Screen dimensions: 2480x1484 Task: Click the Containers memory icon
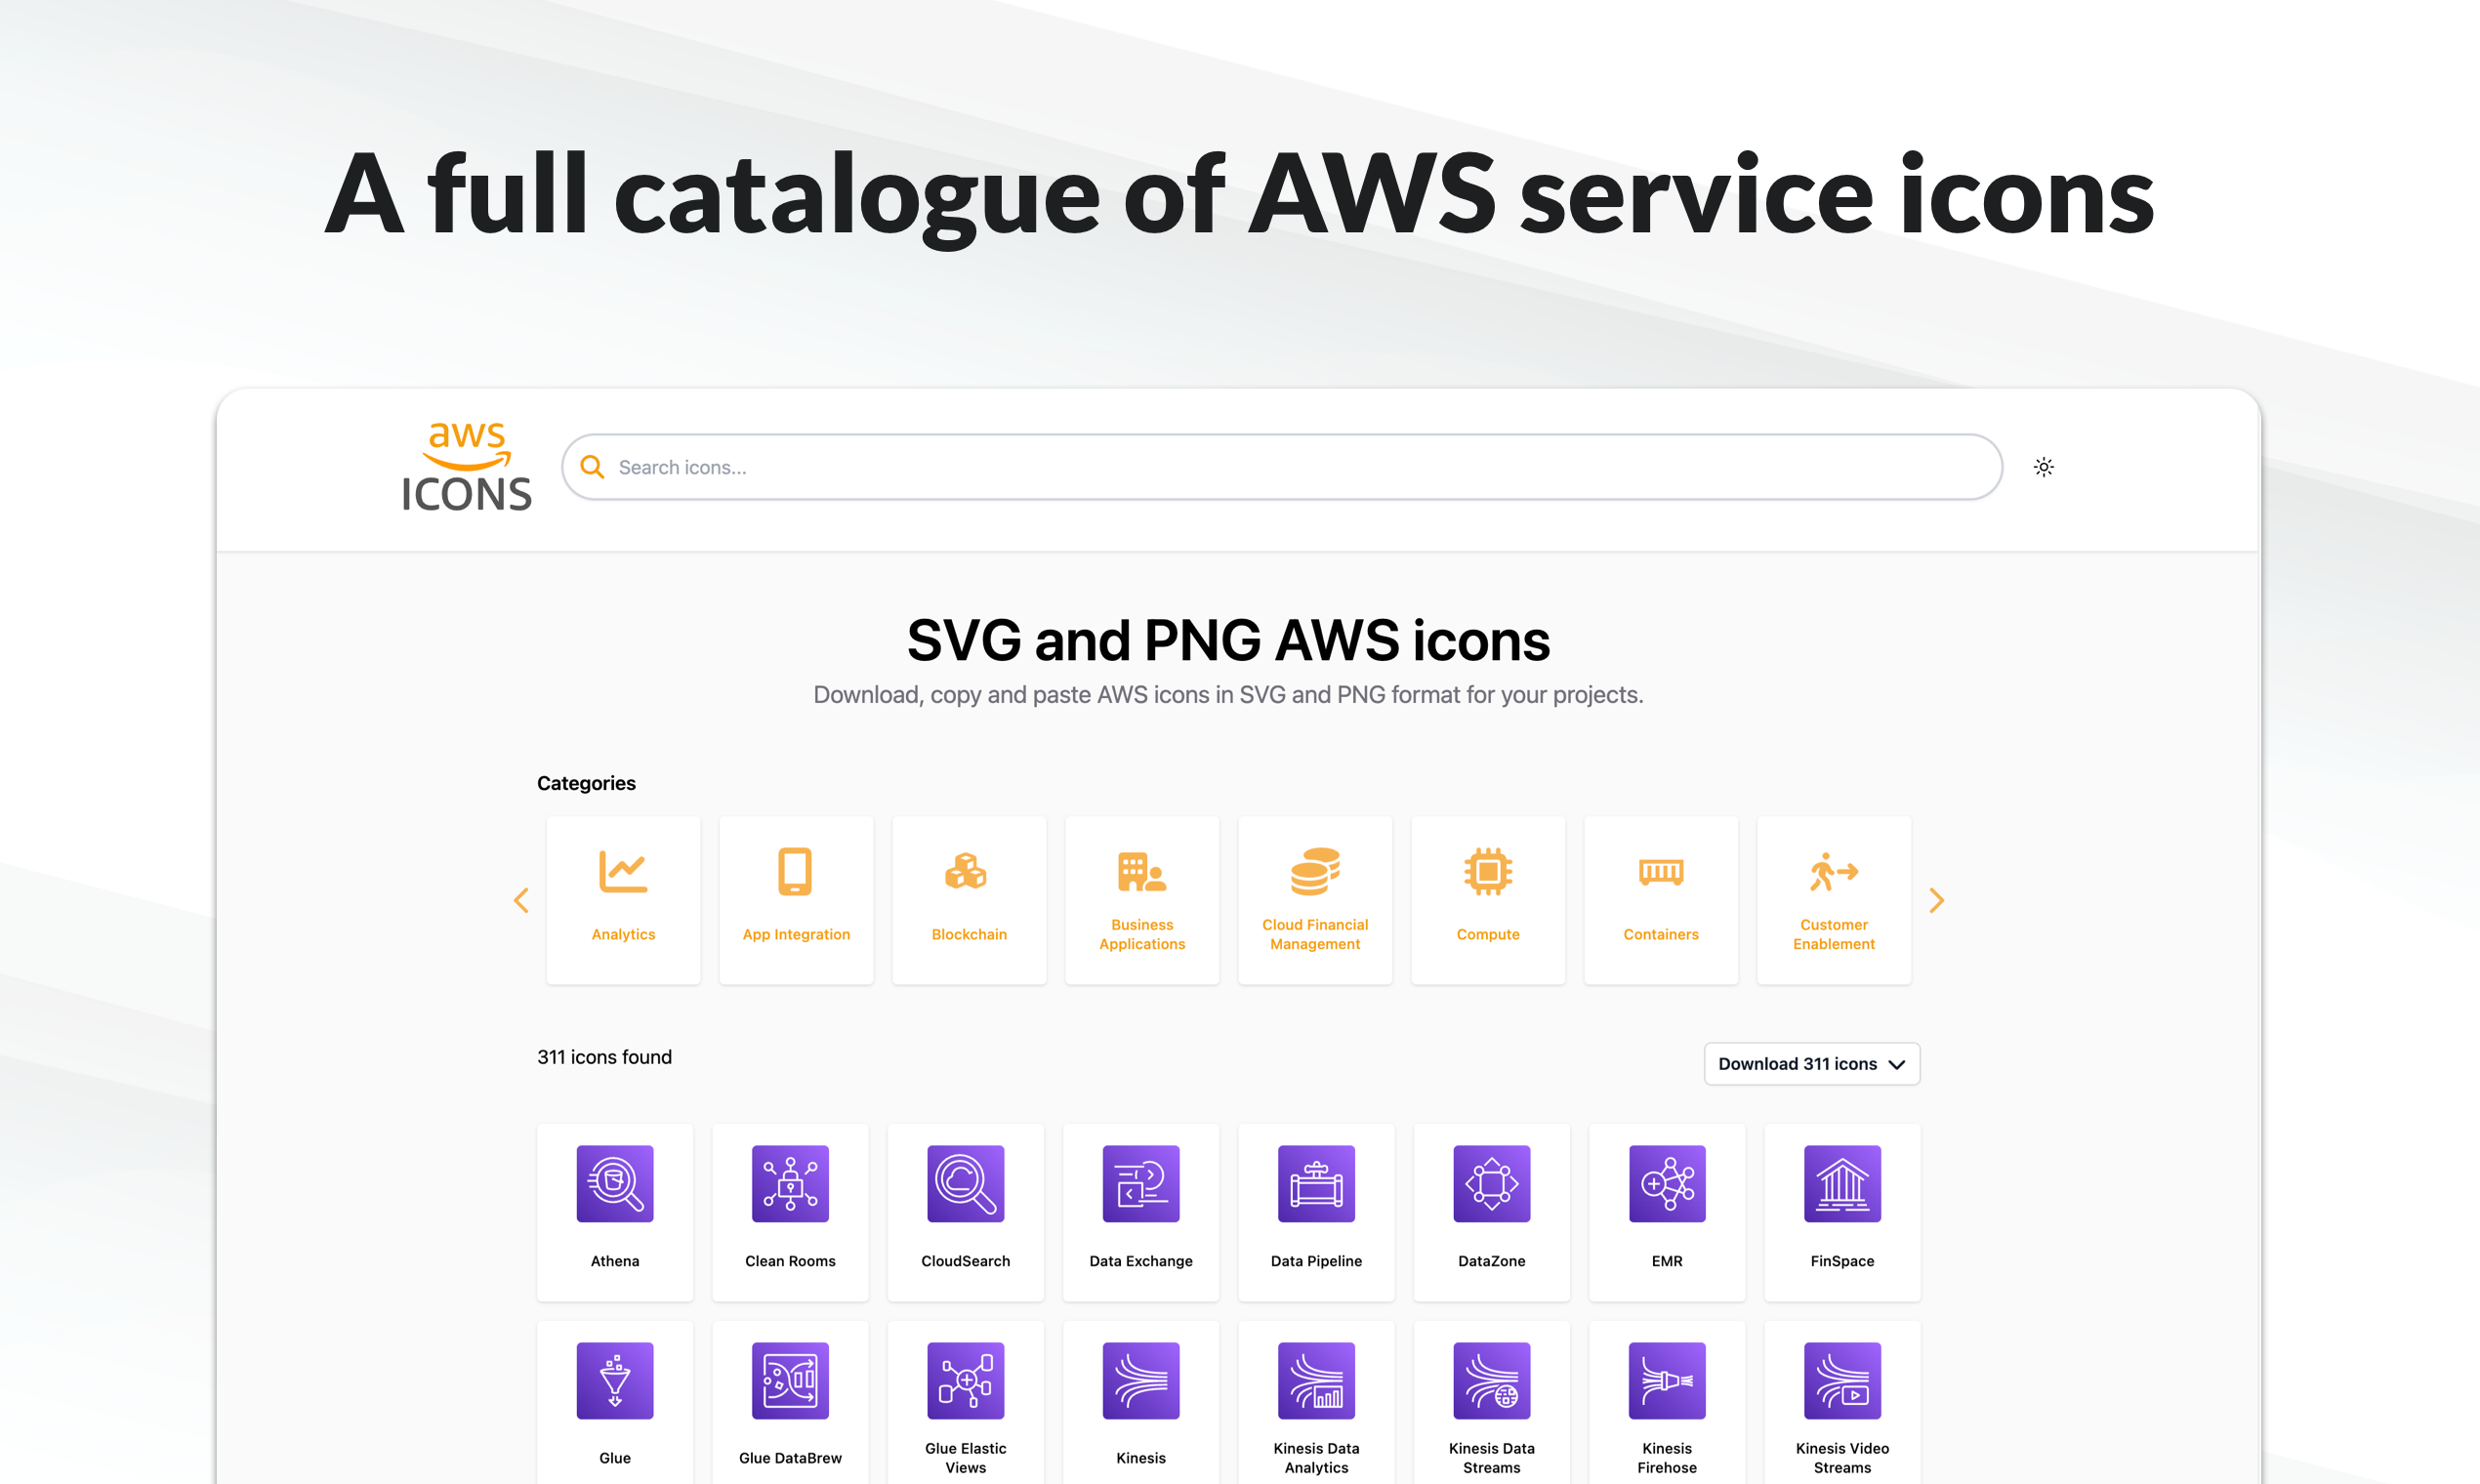tap(1661, 872)
